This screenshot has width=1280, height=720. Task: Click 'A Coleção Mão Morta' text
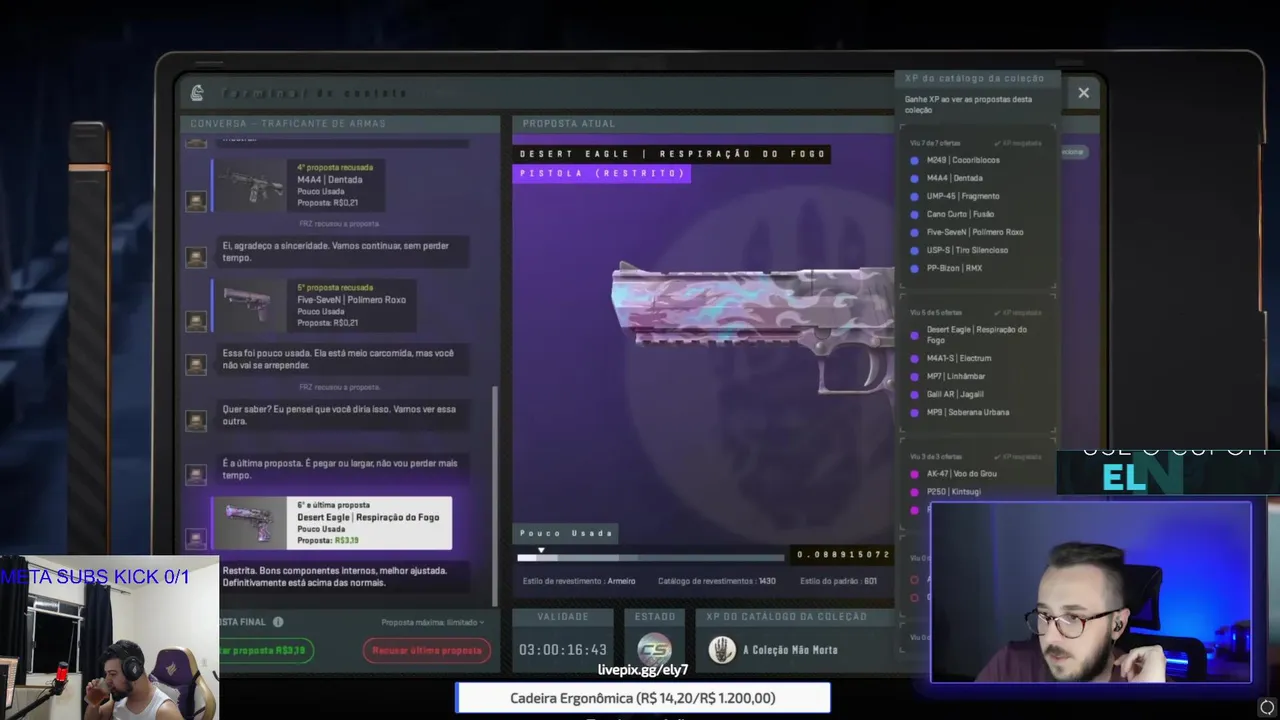point(790,650)
